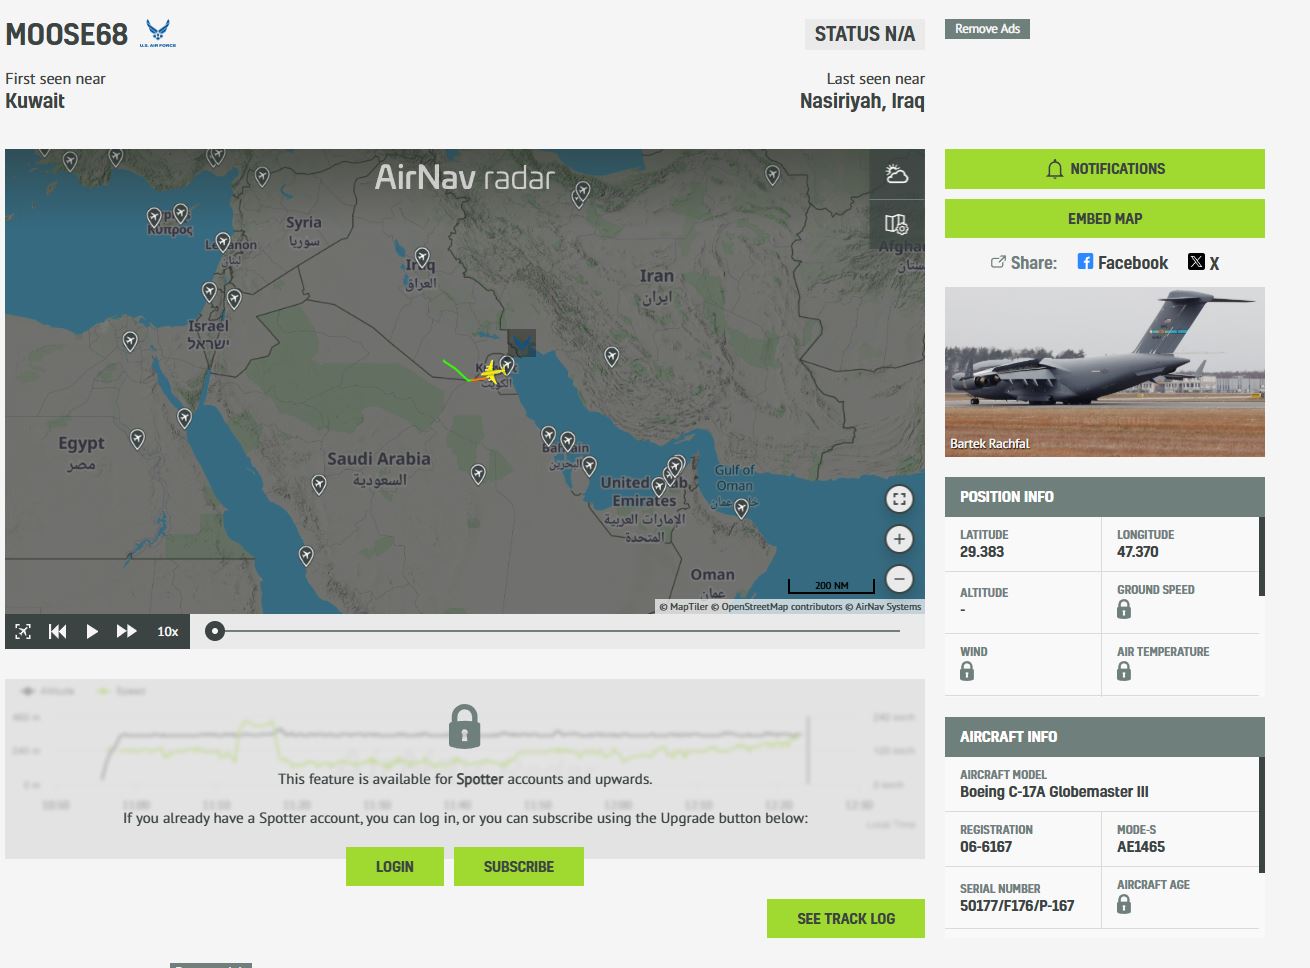Share the flight on Facebook

[1122, 263]
